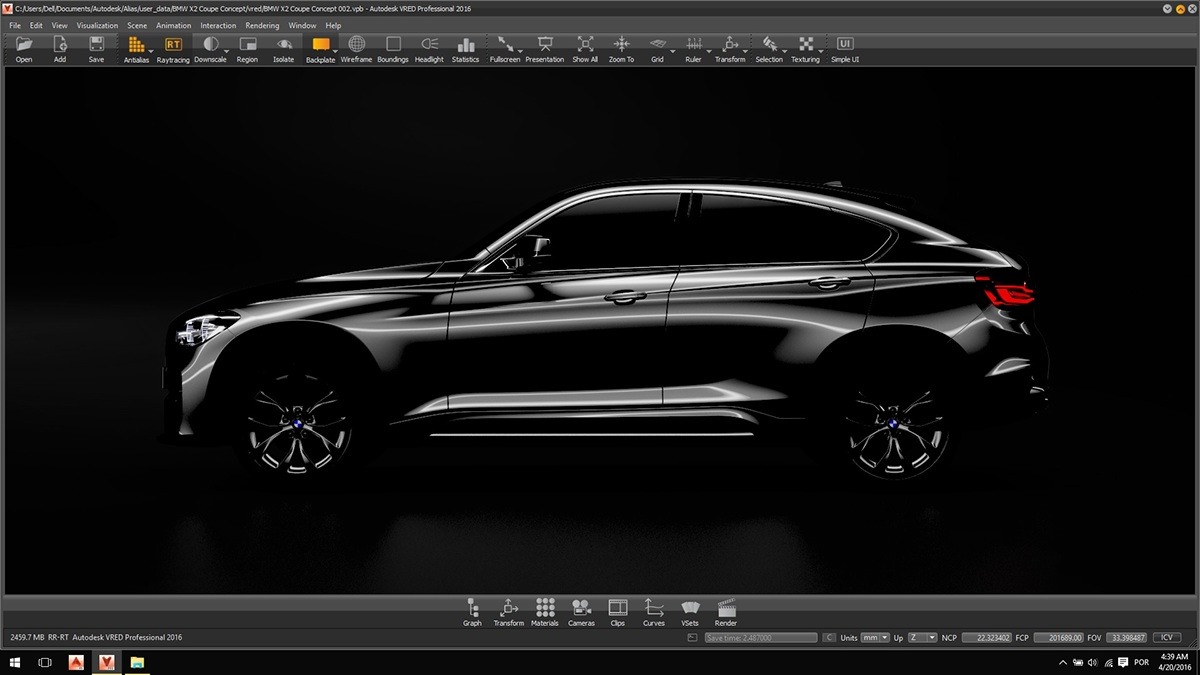Open the Materials editor
Image resolution: width=1200 pixels, height=675 pixels.
(x=545, y=610)
